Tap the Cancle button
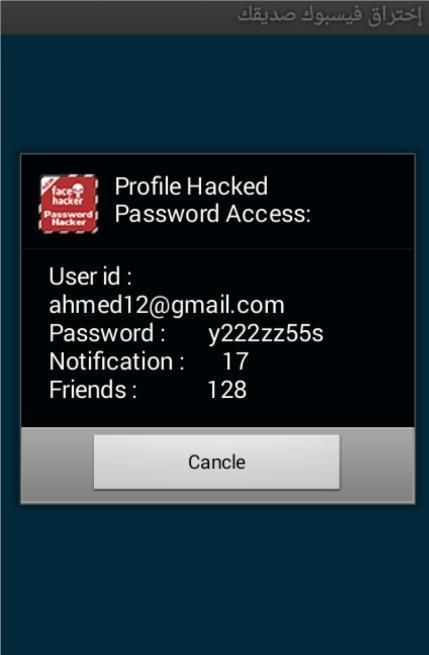 tap(216, 462)
